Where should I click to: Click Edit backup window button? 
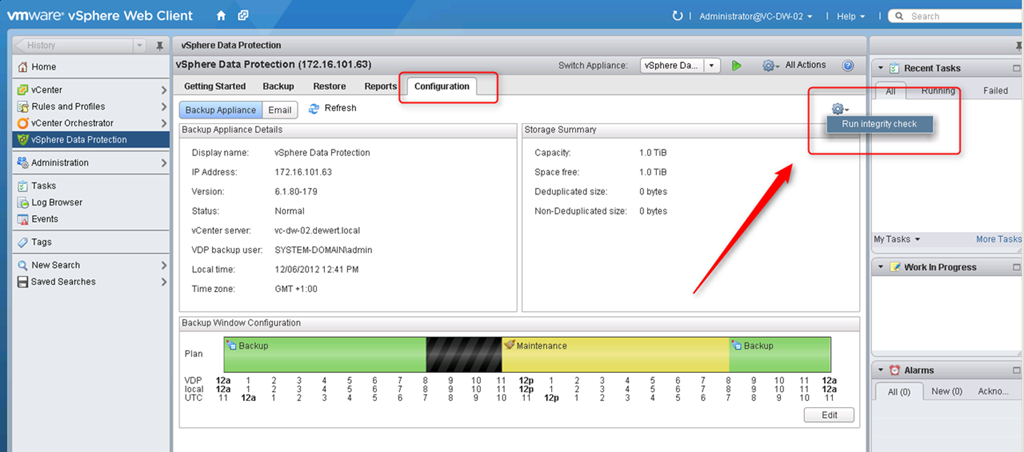(x=829, y=415)
